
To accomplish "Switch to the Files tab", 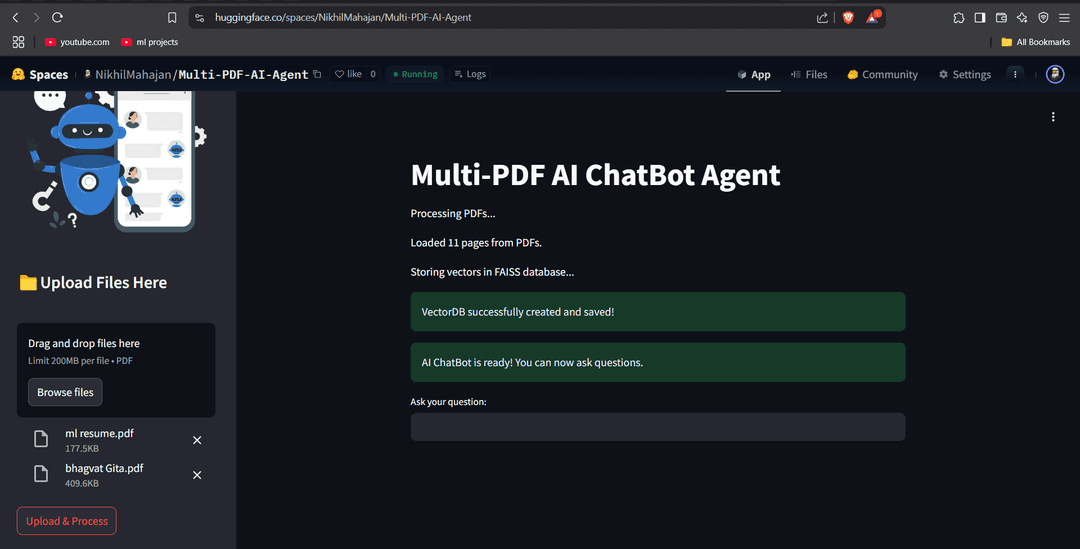I will pos(809,74).
